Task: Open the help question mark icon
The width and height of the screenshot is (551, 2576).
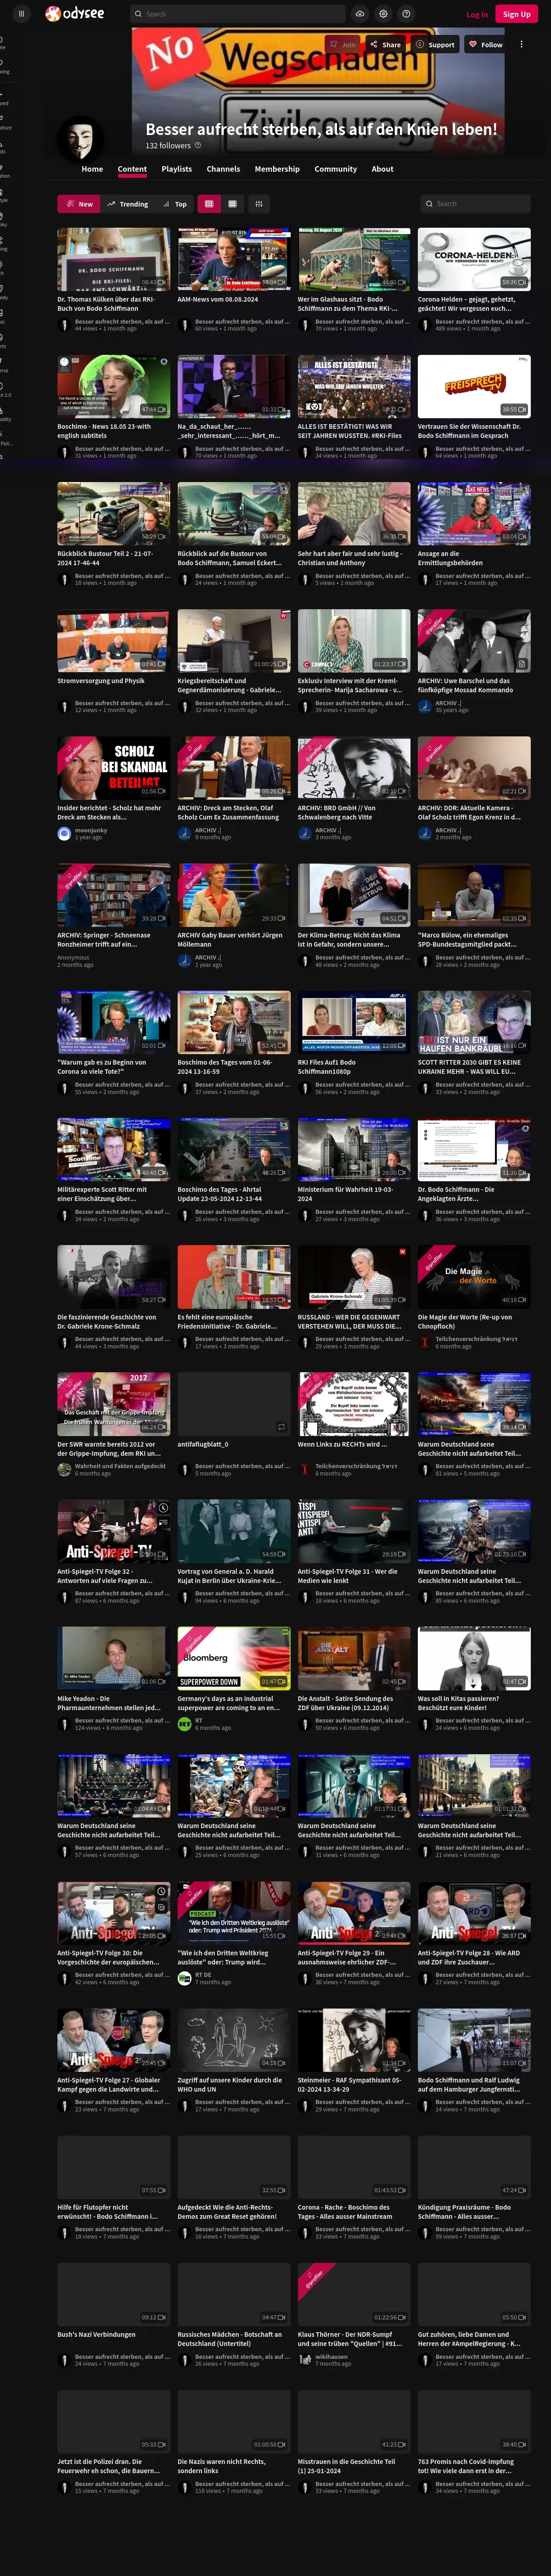Action: (406, 14)
